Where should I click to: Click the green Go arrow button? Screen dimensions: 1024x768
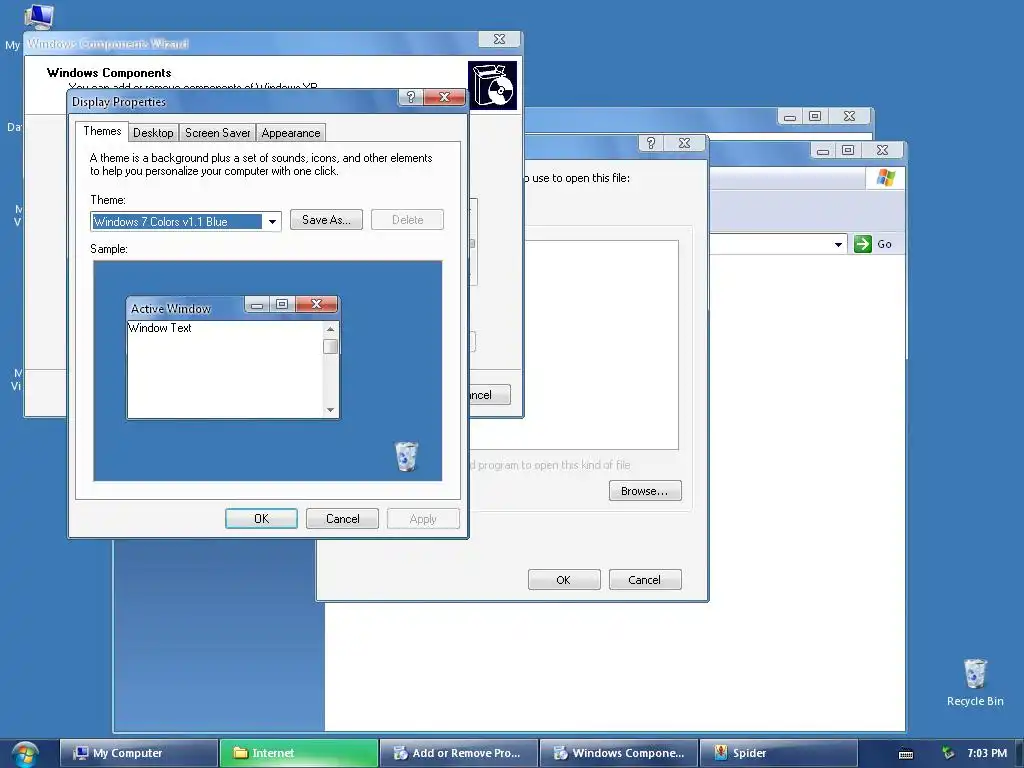tap(863, 244)
